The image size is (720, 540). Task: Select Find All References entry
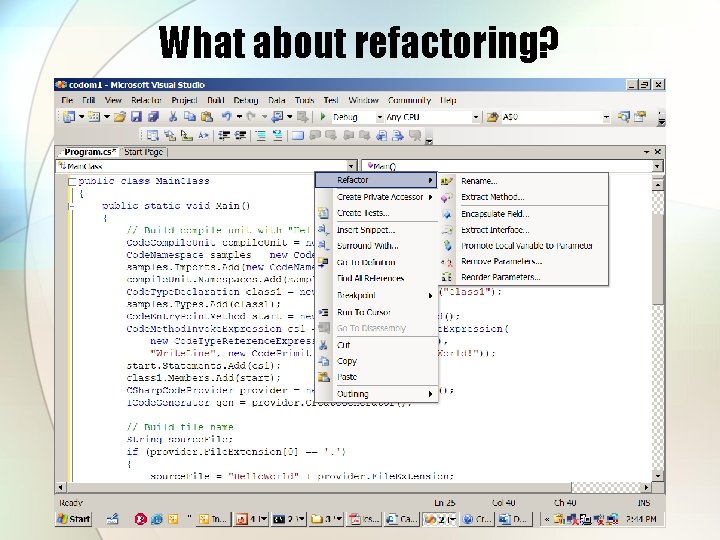pos(370,278)
